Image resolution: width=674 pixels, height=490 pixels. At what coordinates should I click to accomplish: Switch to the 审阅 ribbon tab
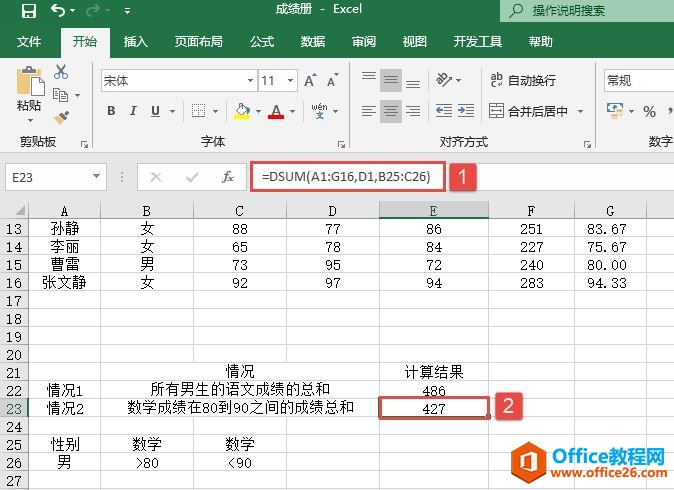point(364,42)
